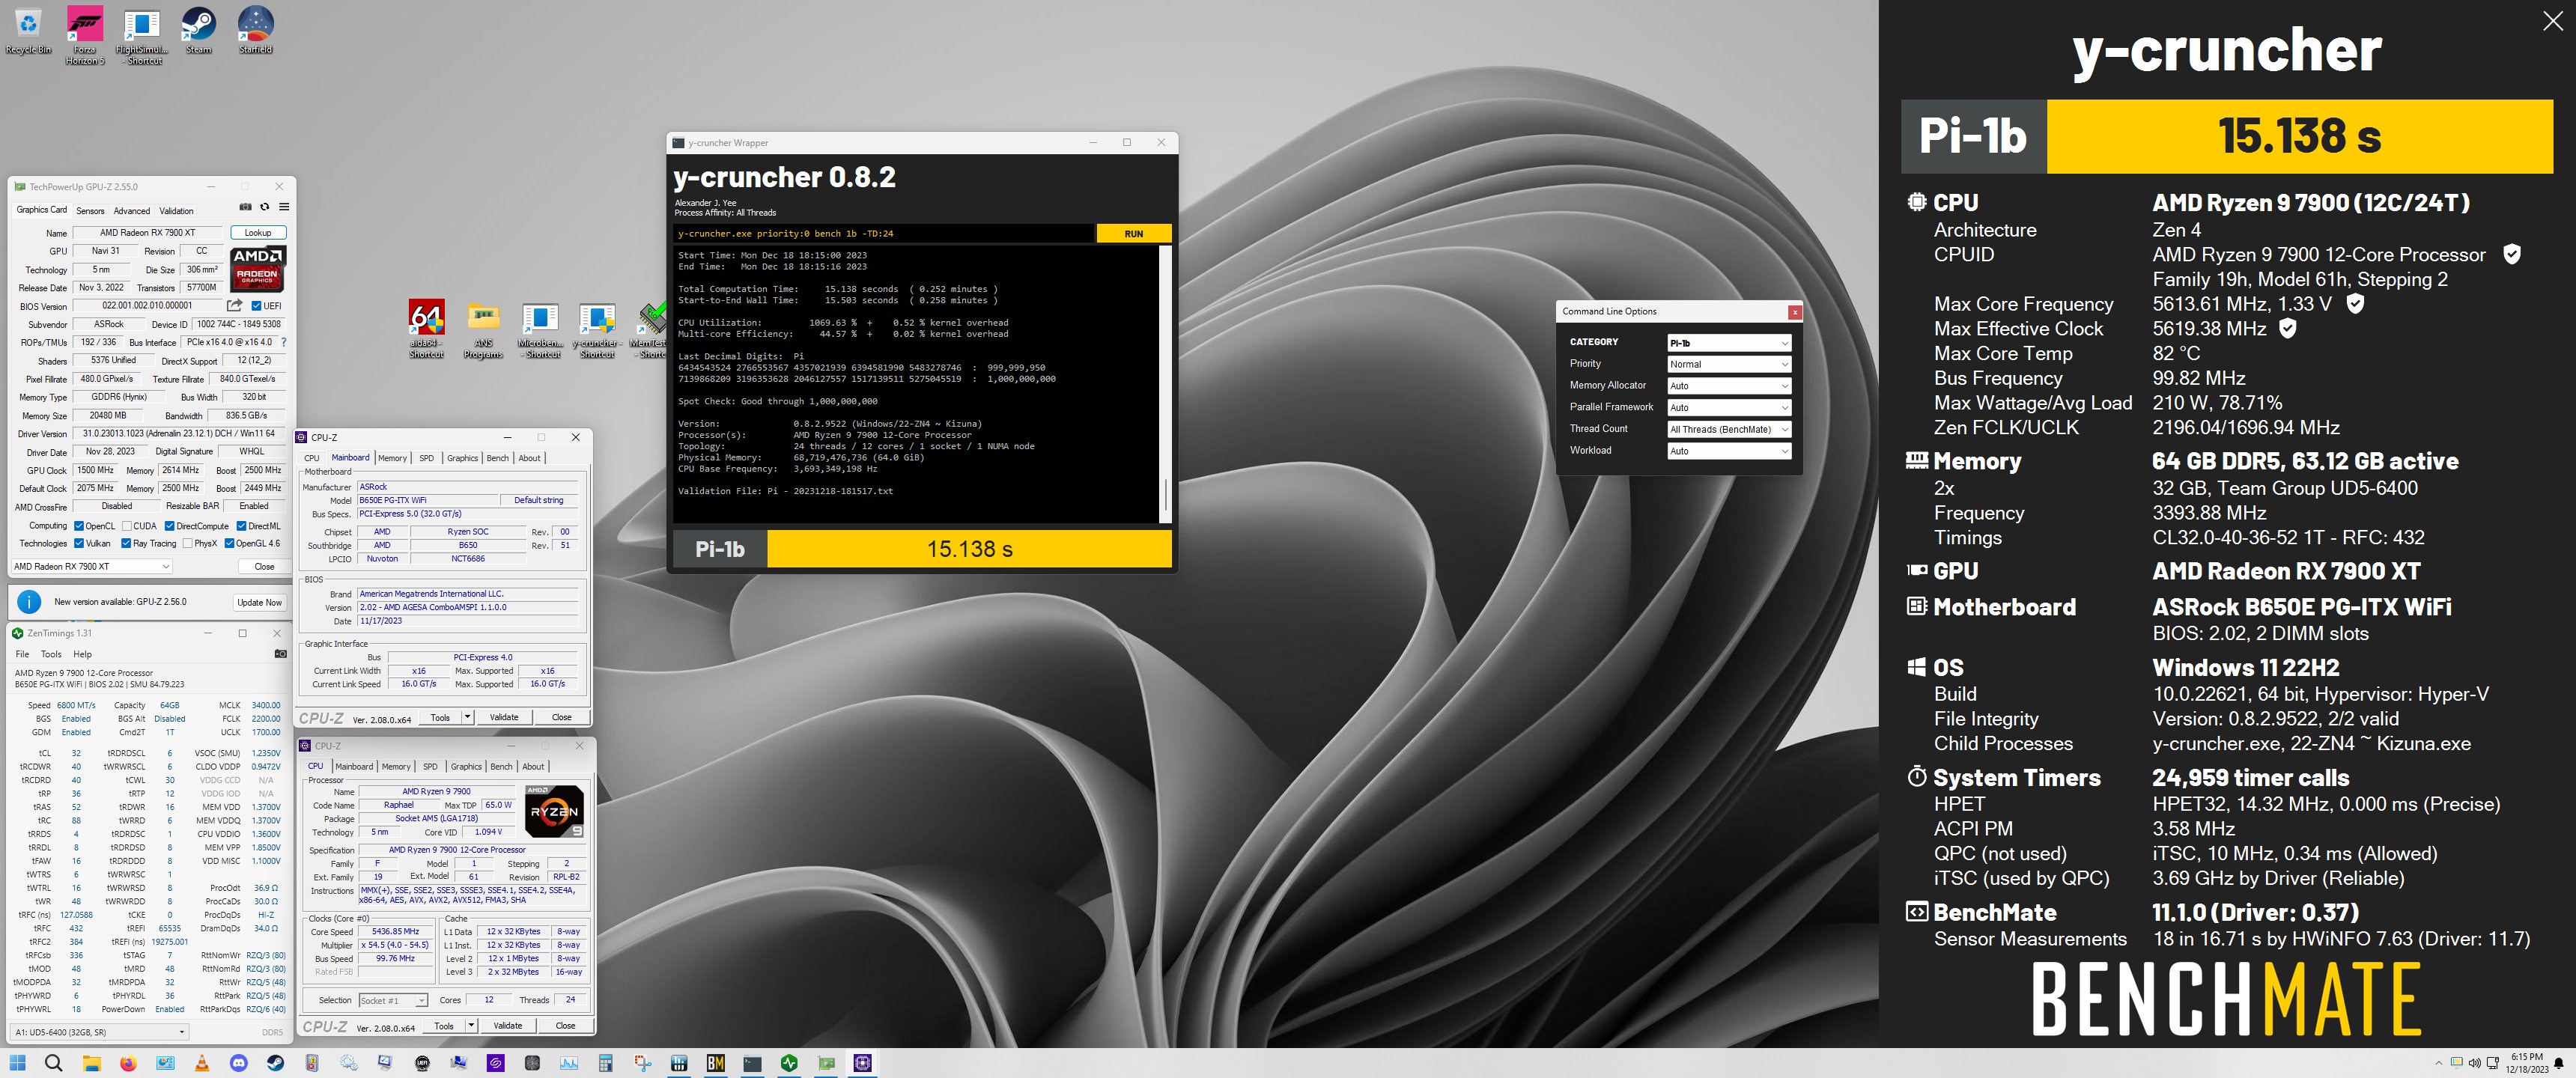Viewport: 2576px width, 1078px height.
Task: Click Update Now in the GPU-Z notice
Action: 259,602
